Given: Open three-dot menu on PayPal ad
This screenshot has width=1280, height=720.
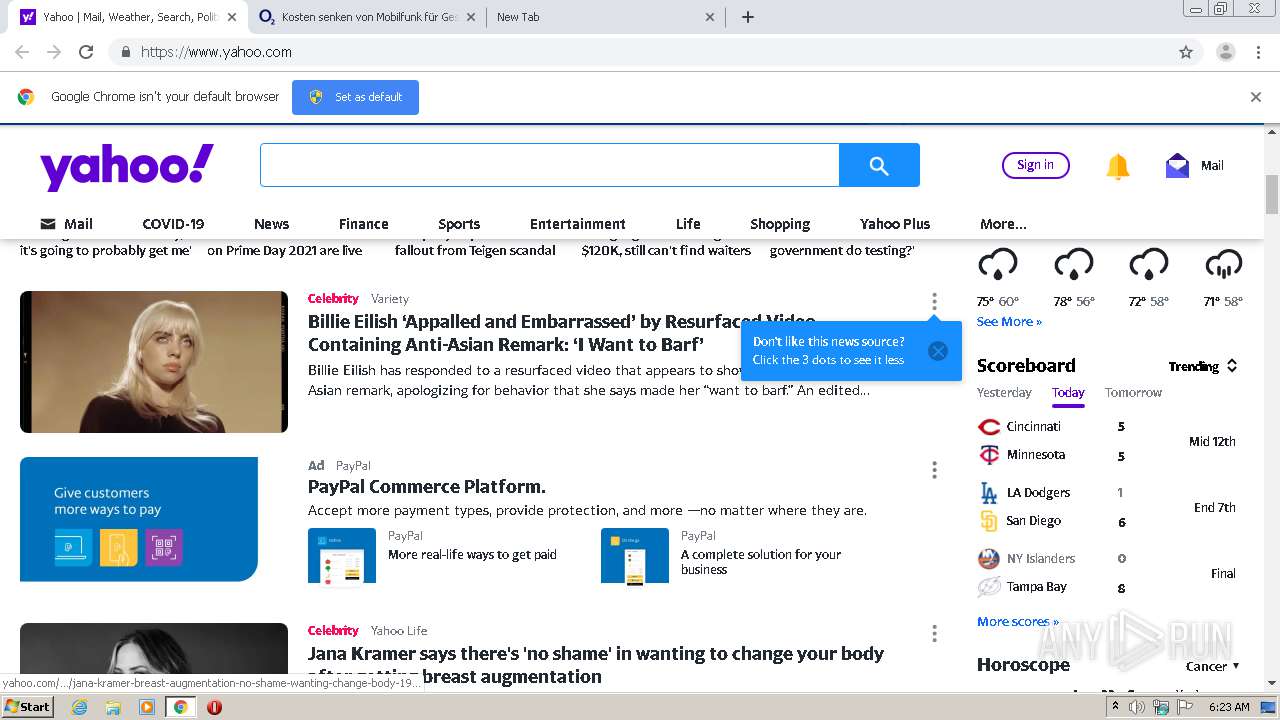Looking at the screenshot, I should pos(934,470).
